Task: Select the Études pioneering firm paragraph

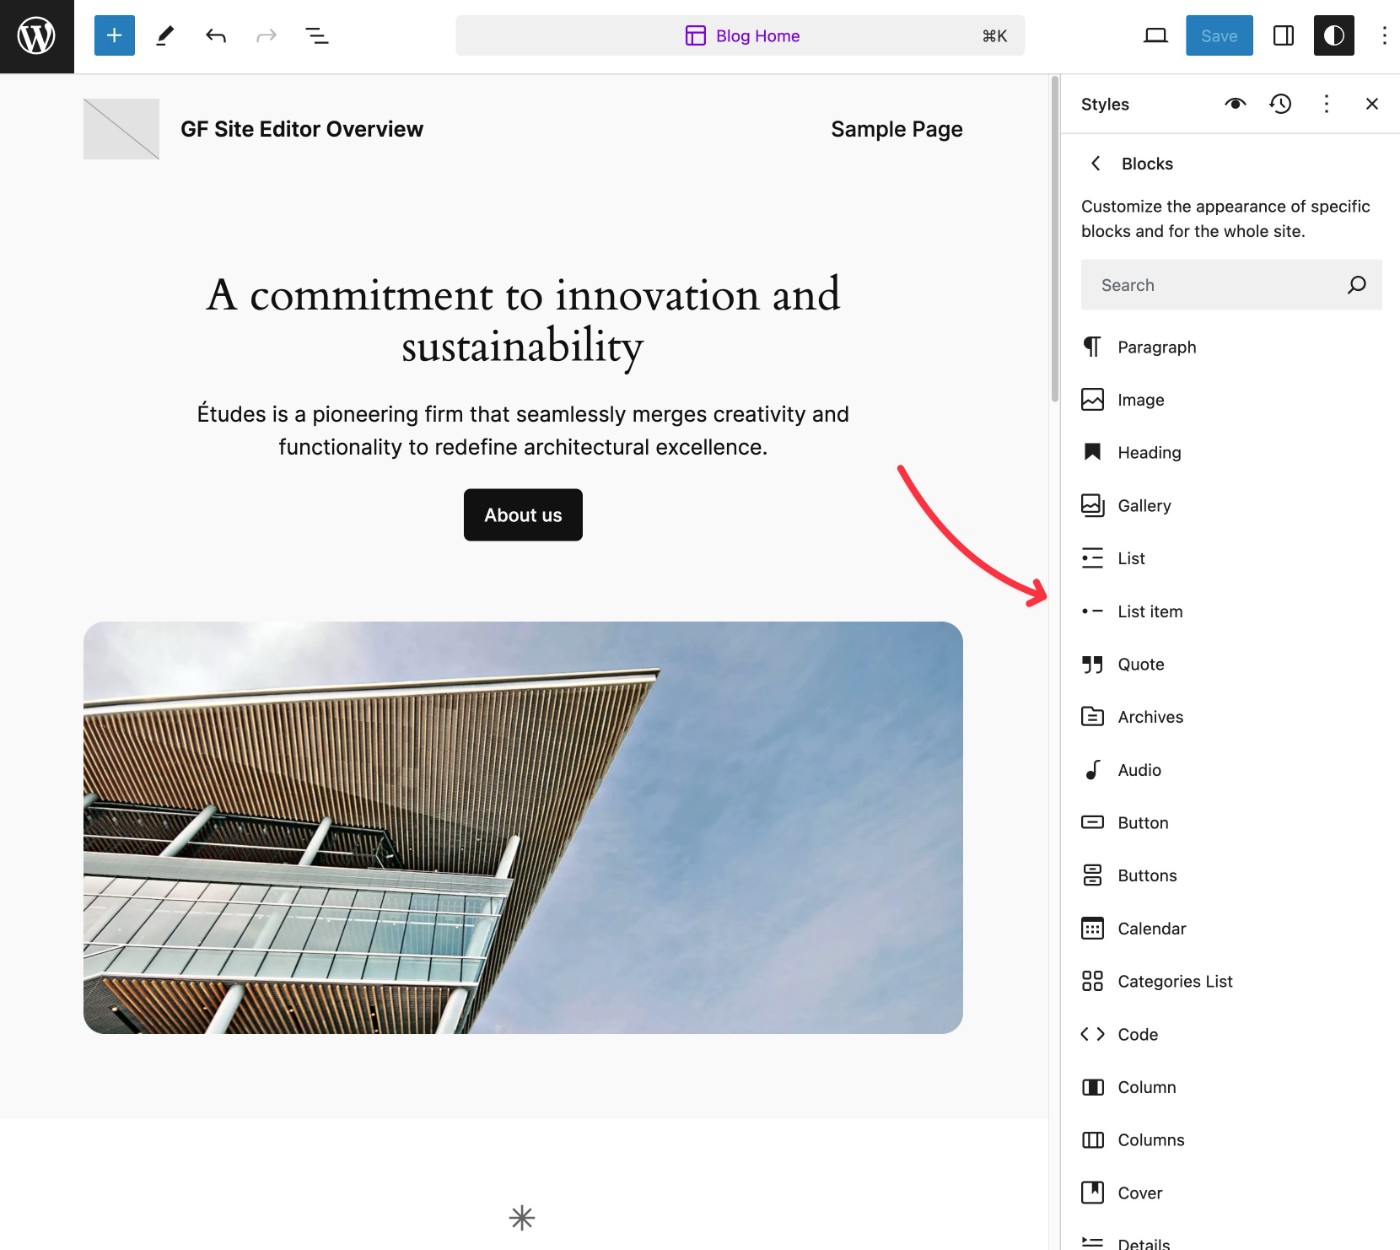Action: pyautogui.click(x=523, y=431)
